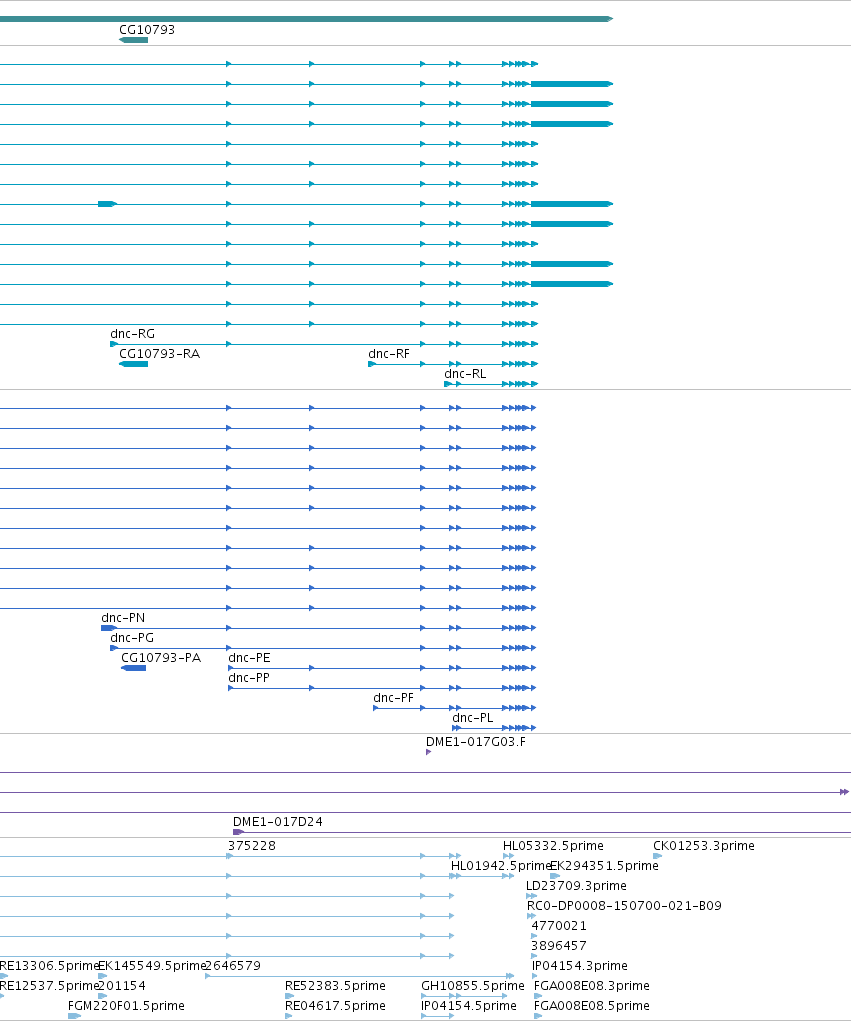This screenshot has height=1021, width=851.
Task: Select the dnc-PE protein label
Action: pos(249,658)
